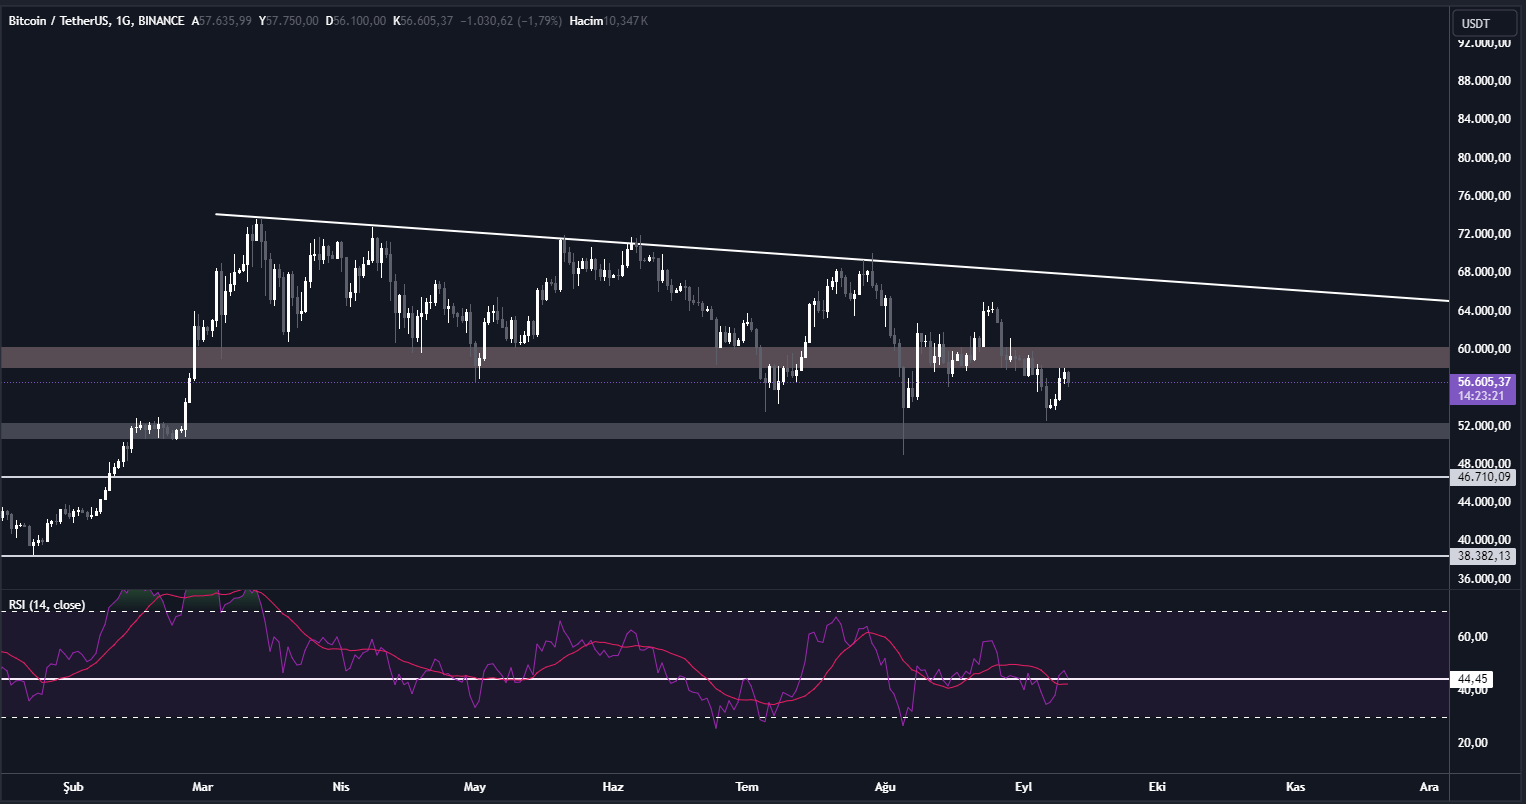
Task: Select the white descending trend line
Action: (x=830, y=257)
